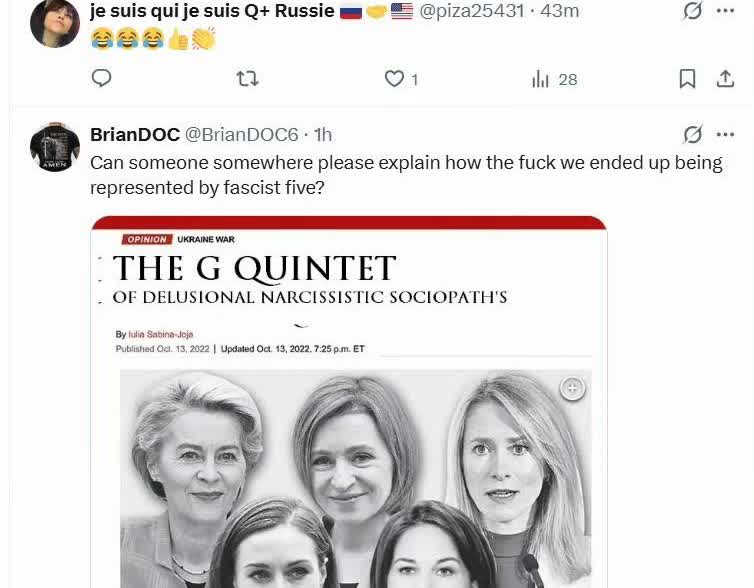Image resolution: width=754 pixels, height=588 pixels.
Task: Click the @BrianDOC6 handle
Action: point(241,135)
